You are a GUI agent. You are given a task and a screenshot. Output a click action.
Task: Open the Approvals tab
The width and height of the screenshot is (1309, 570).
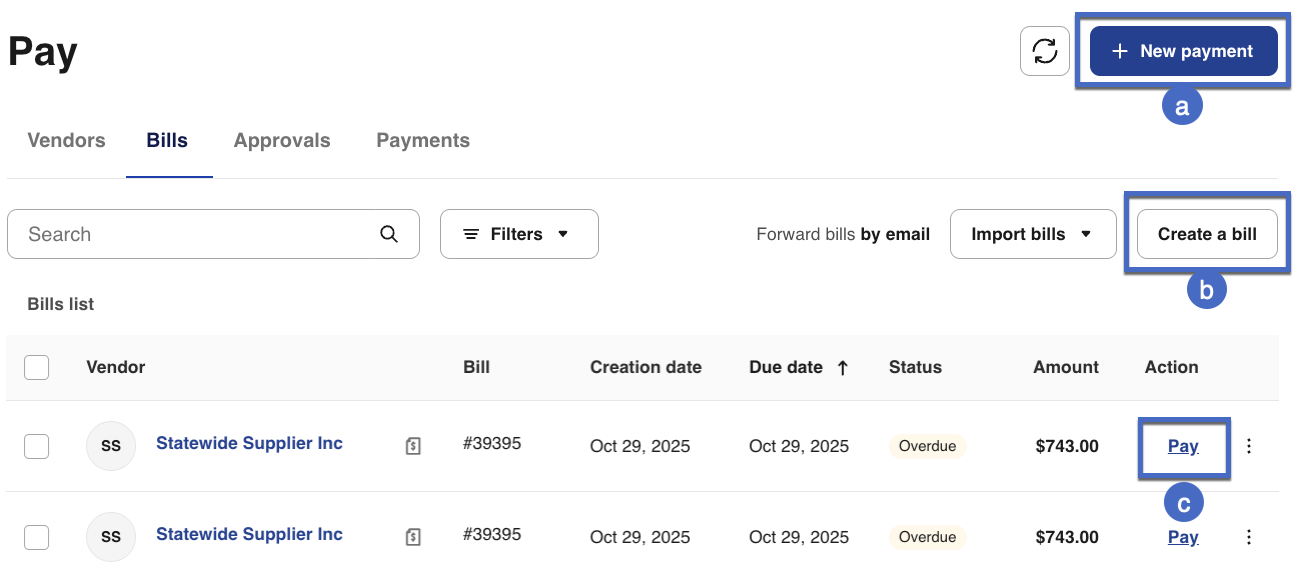pyautogui.click(x=282, y=141)
